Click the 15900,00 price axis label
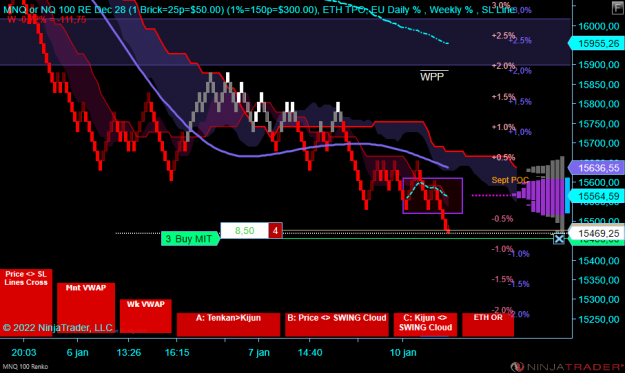 (x=598, y=65)
